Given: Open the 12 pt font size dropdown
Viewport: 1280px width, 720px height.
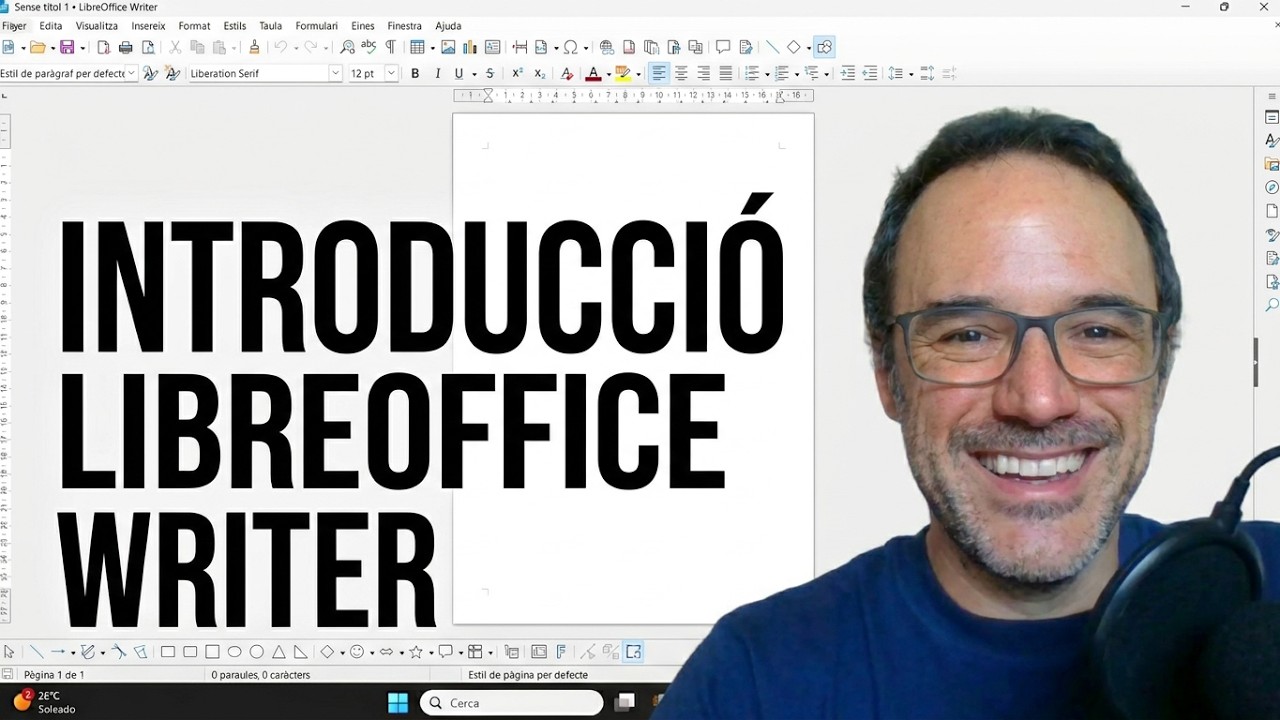Looking at the screenshot, I should pos(390,73).
